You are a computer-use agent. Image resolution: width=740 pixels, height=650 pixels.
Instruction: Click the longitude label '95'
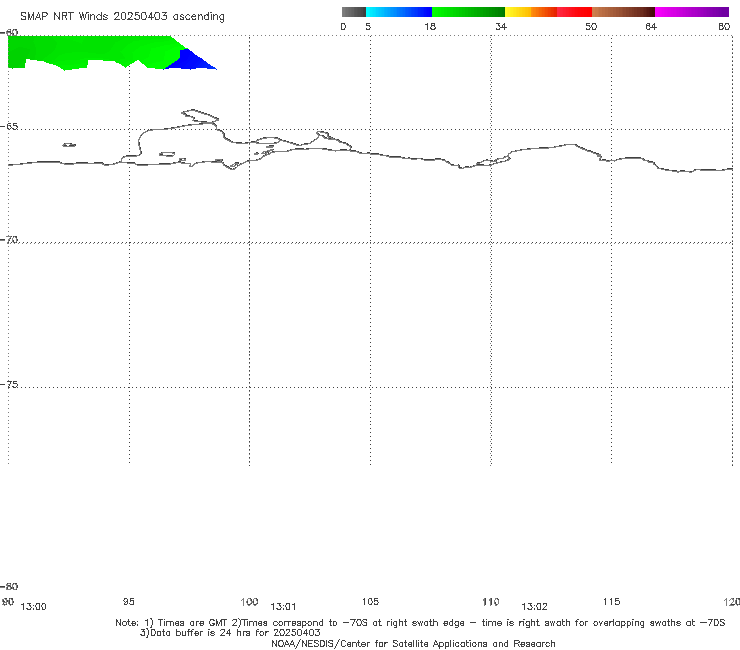(x=128, y=601)
